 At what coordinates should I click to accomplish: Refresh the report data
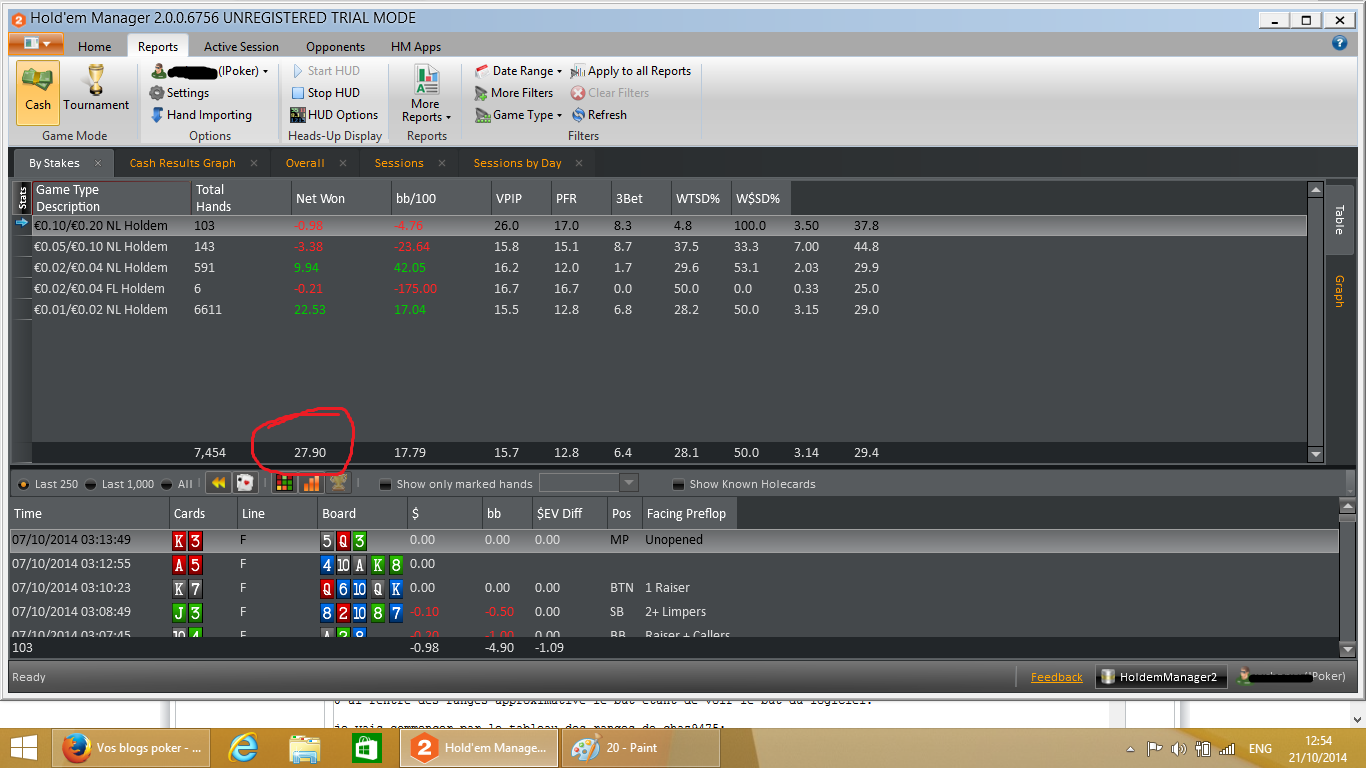tap(599, 115)
